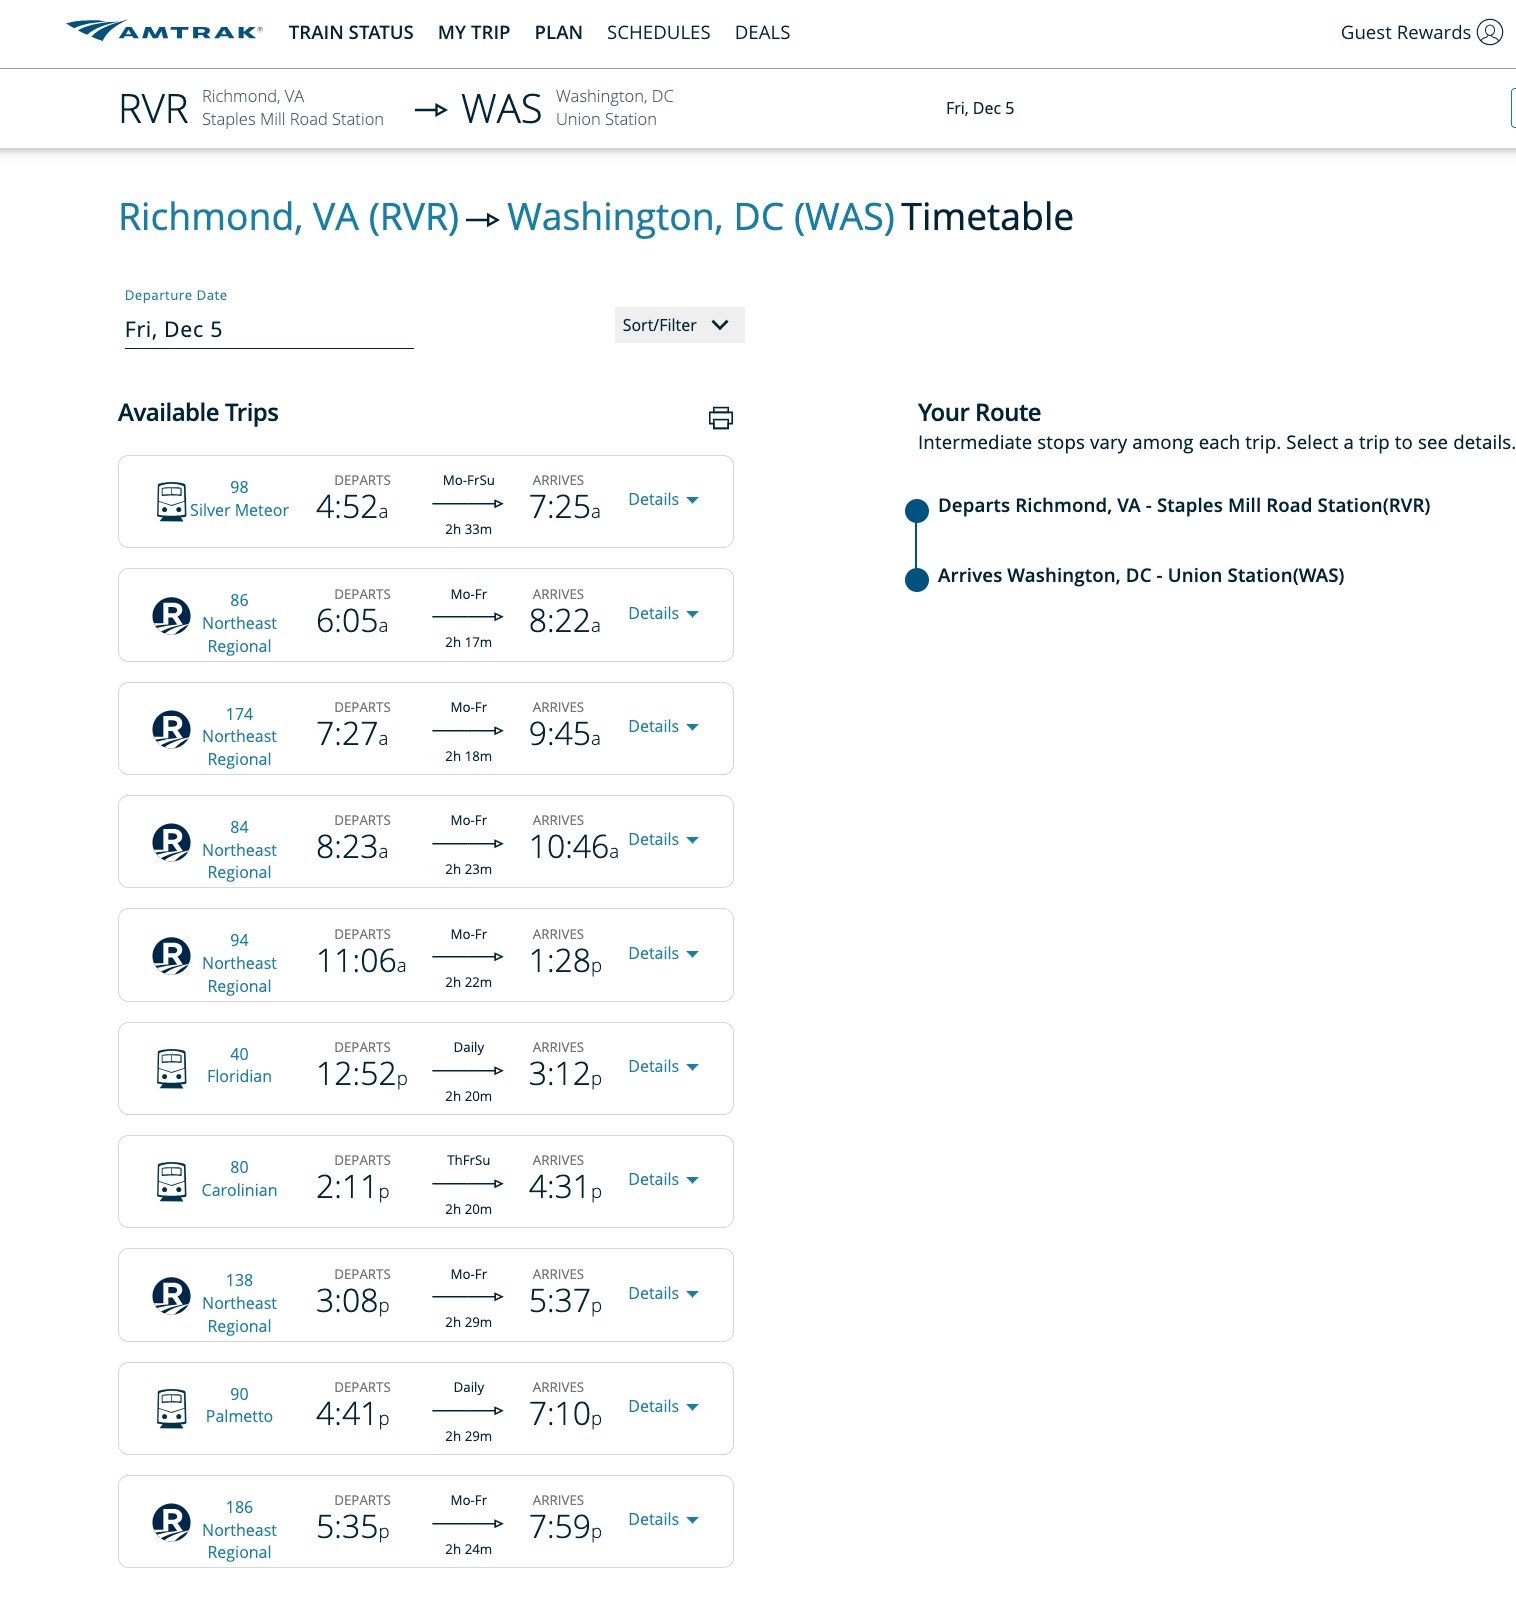The image size is (1516, 1620).
Task: Expand Details for train 138 at 3:08p
Action: 663,1294
